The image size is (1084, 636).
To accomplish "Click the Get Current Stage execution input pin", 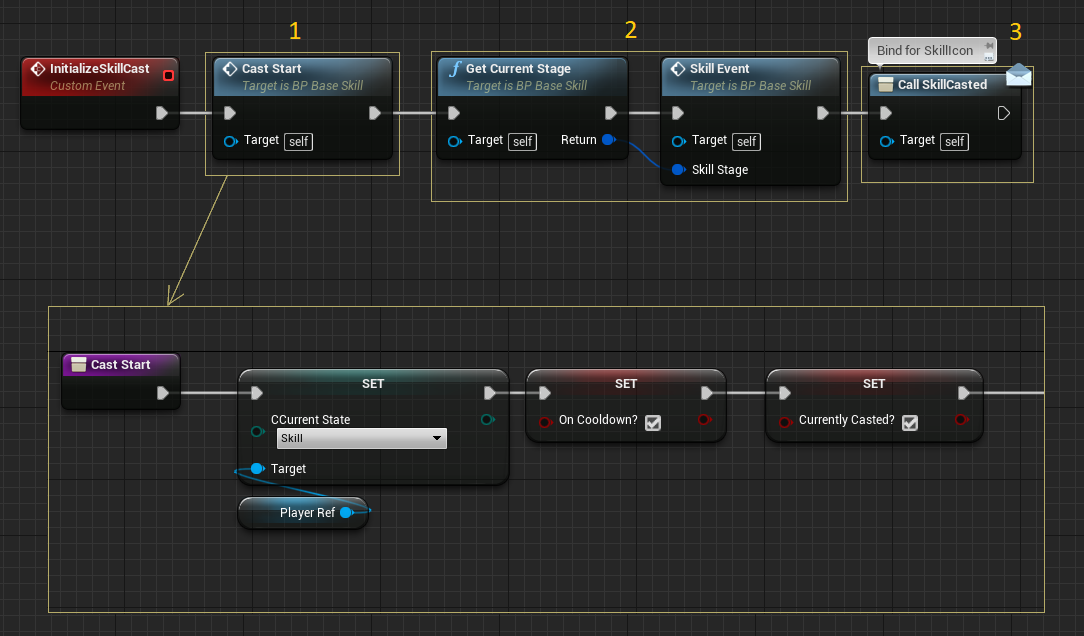I will 454,113.
